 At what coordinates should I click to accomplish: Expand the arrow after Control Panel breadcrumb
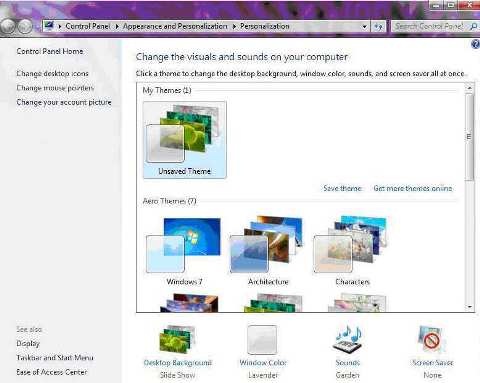coord(117,26)
